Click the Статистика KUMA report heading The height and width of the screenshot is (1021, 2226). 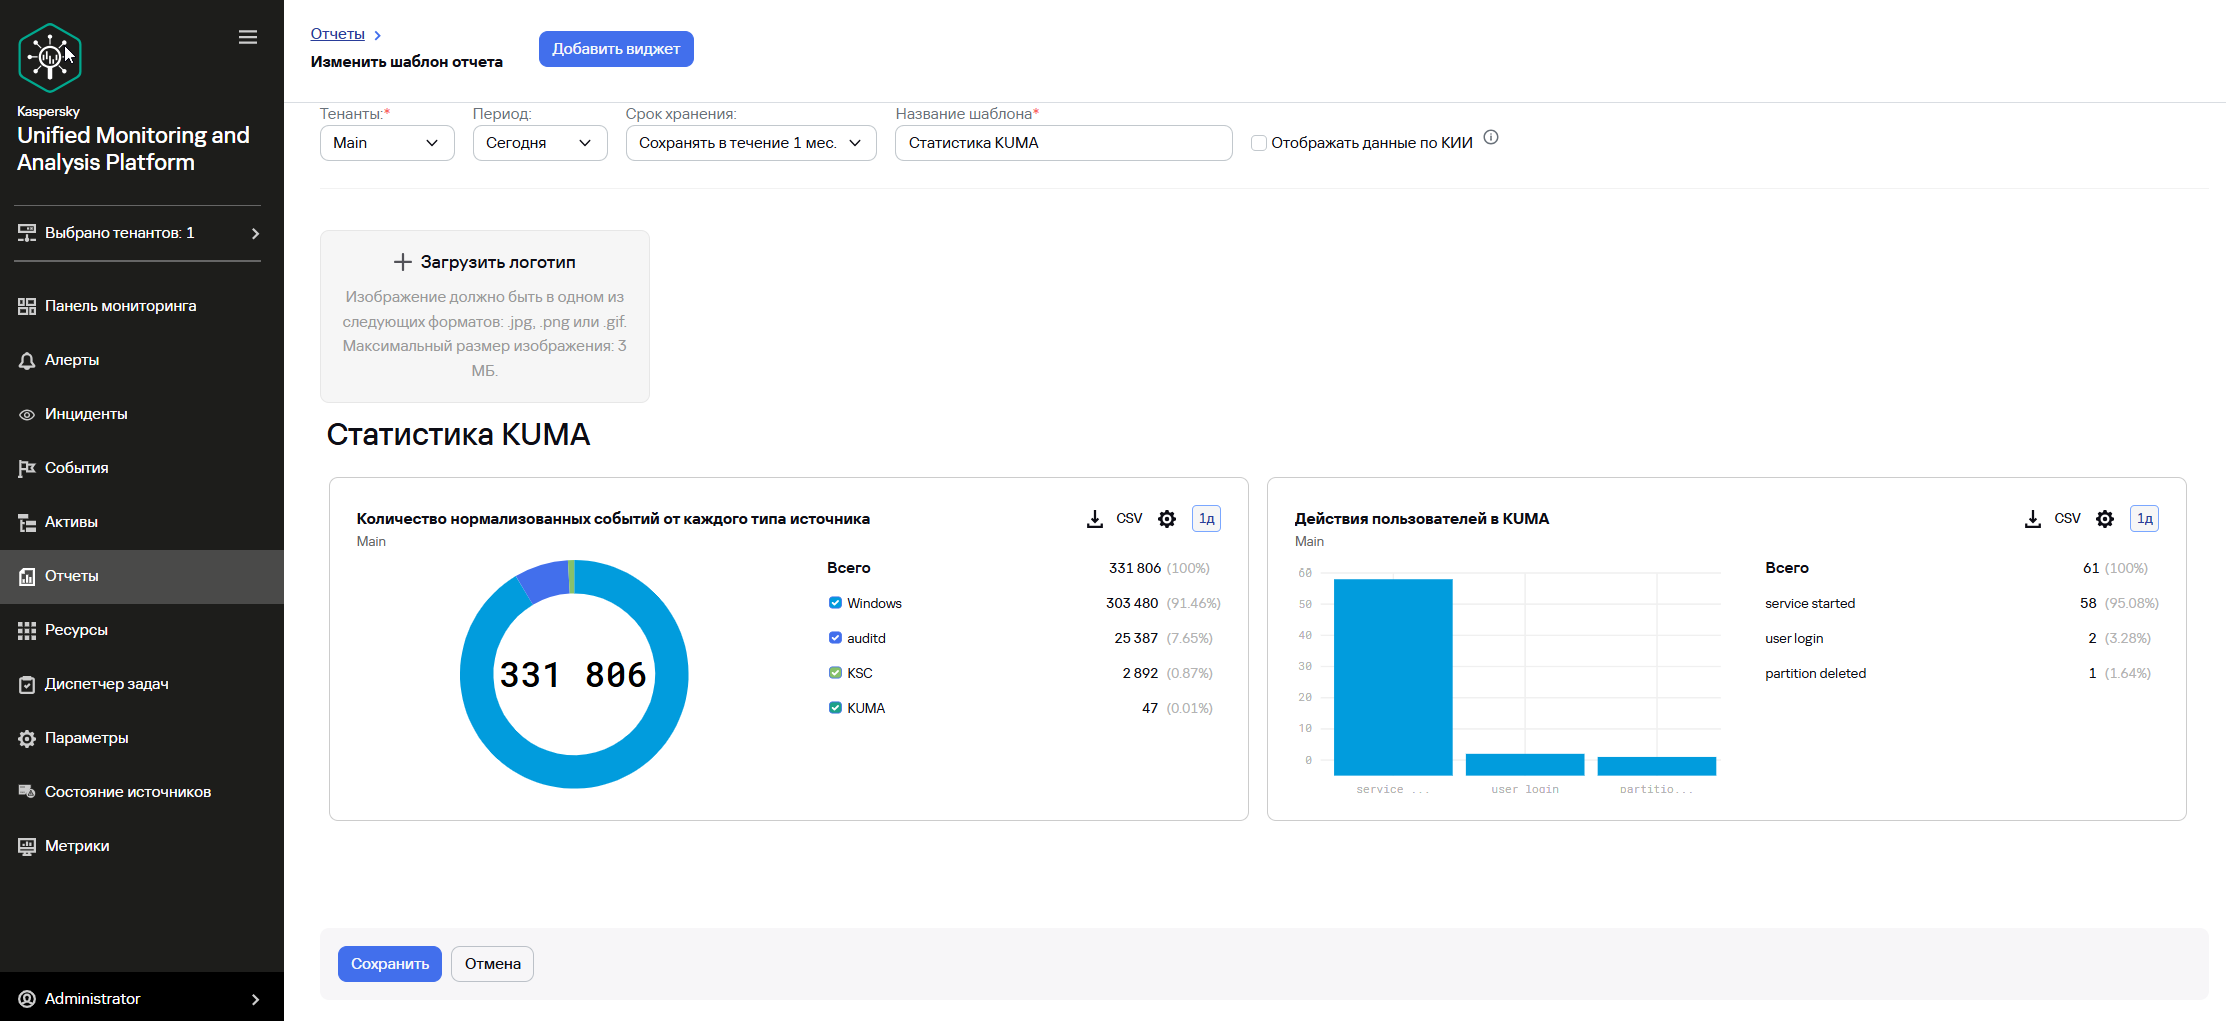pyautogui.click(x=458, y=435)
